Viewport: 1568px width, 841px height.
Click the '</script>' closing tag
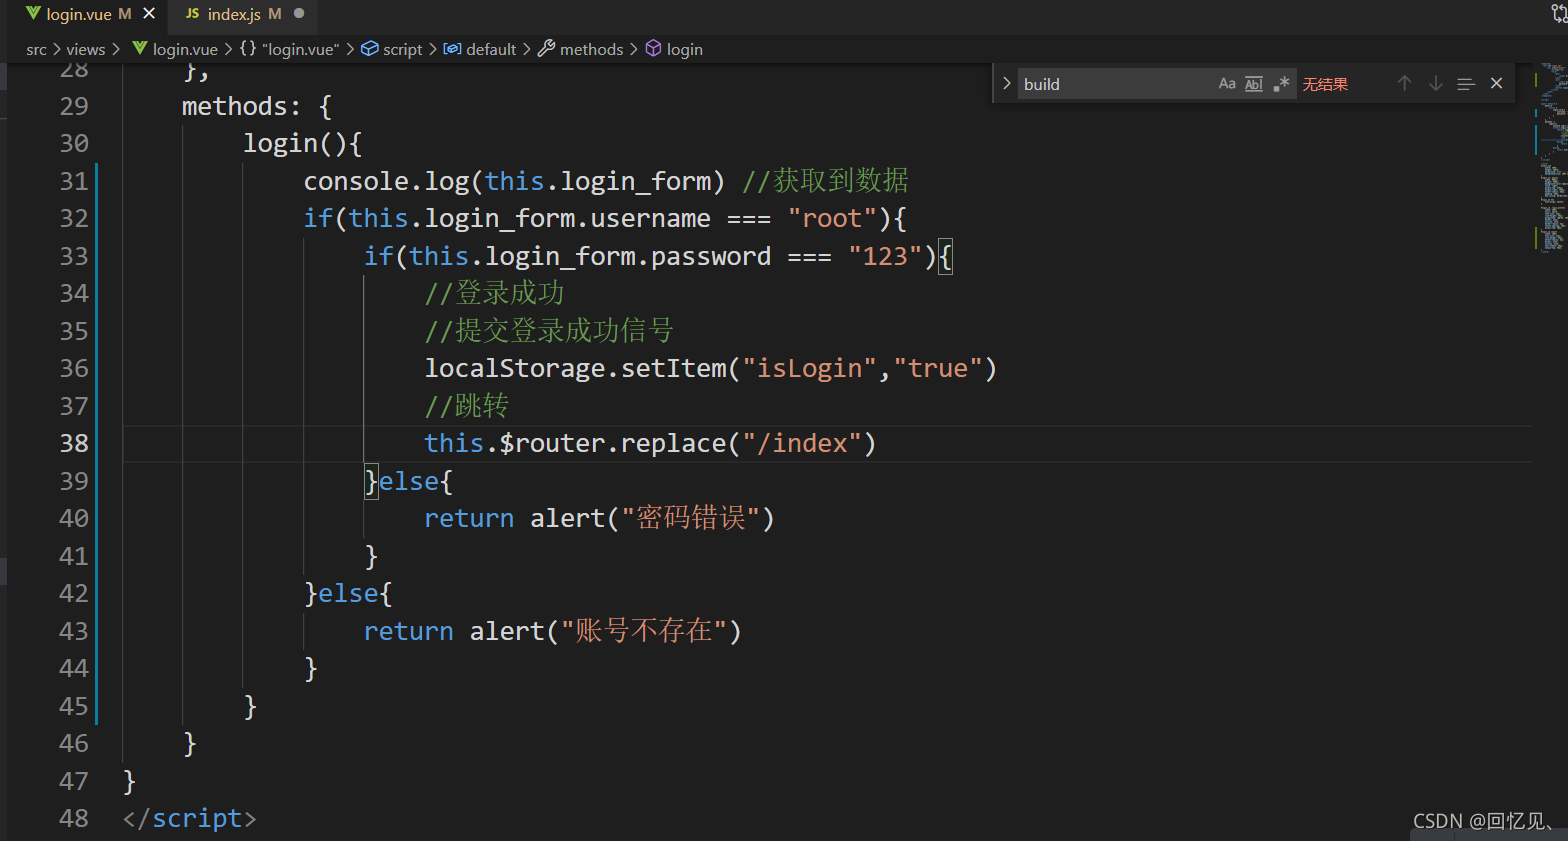[190, 818]
